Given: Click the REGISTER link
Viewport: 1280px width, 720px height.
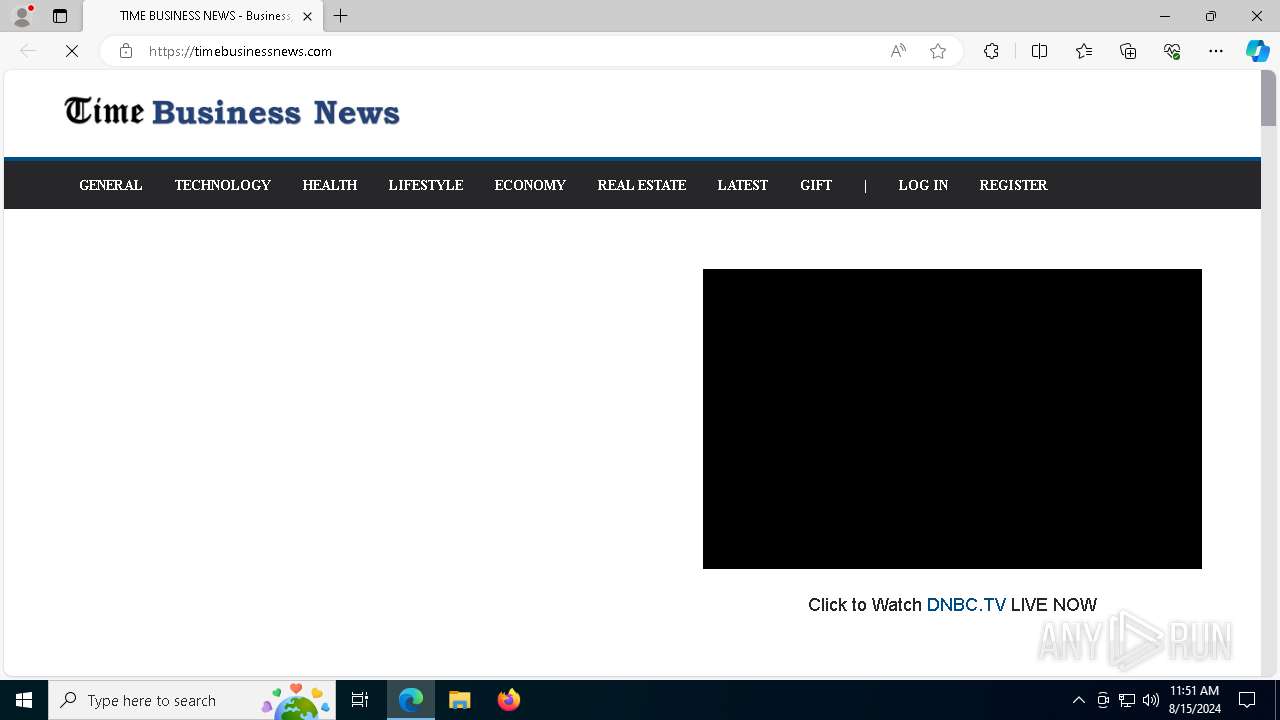Looking at the screenshot, I should pyautogui.click(x=1014, y=185).
